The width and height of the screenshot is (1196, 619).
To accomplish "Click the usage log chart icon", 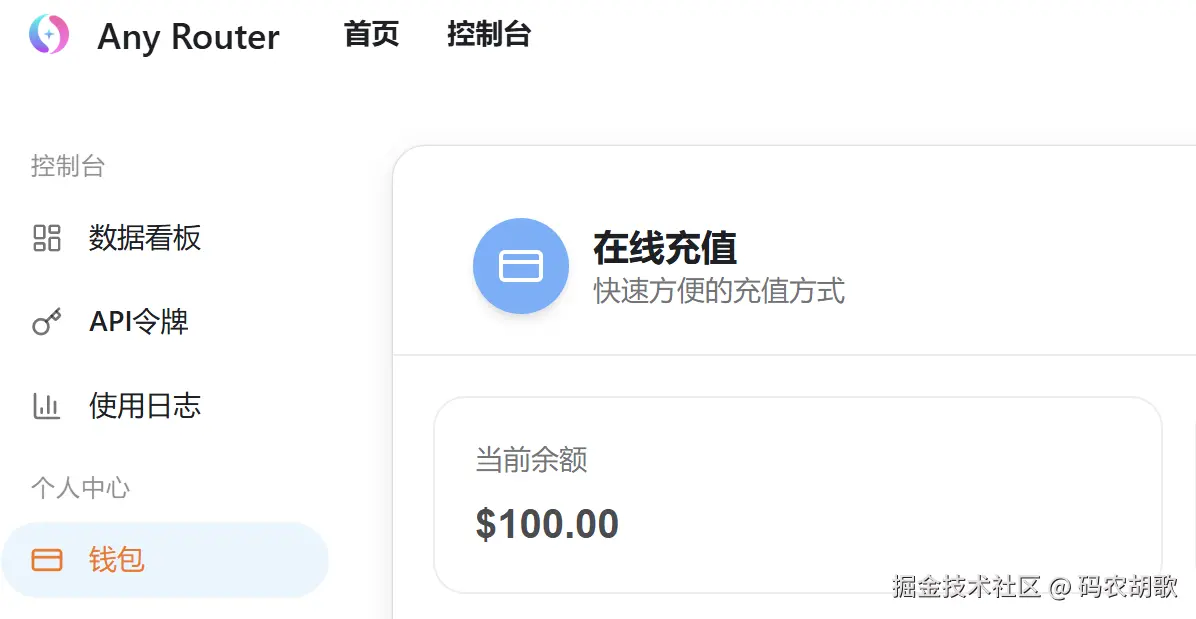I will [47, 406].
